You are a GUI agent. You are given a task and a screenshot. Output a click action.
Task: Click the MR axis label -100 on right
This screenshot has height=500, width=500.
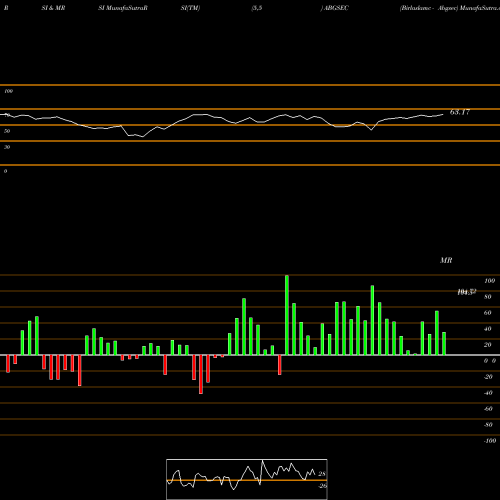point(490,441)
